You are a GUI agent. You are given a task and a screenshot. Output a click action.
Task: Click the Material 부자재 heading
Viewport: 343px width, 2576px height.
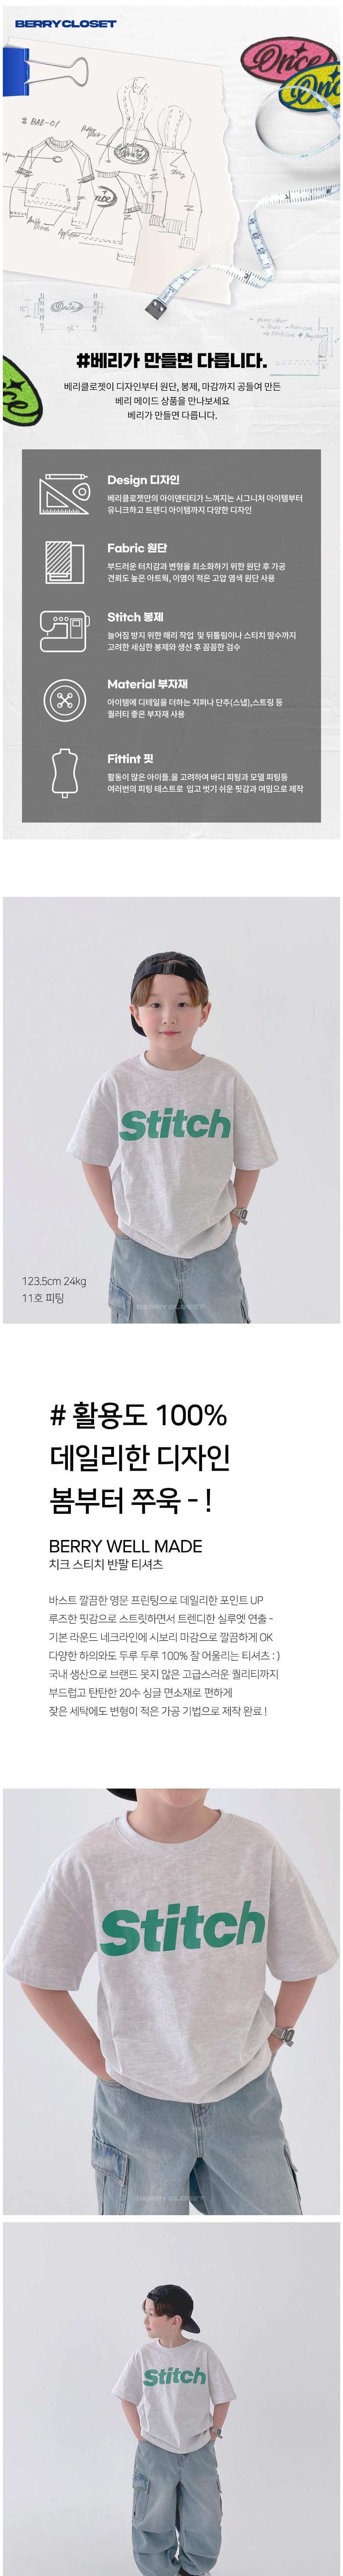[x=147, y=684]
